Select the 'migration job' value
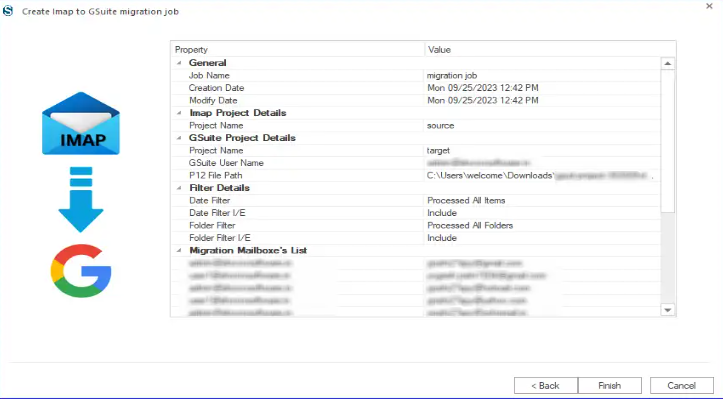 tap(452, 76)
